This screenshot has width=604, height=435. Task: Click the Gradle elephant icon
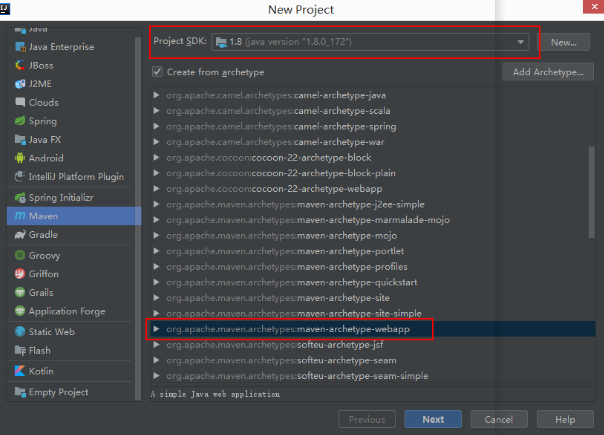click(x=20, y=235)
